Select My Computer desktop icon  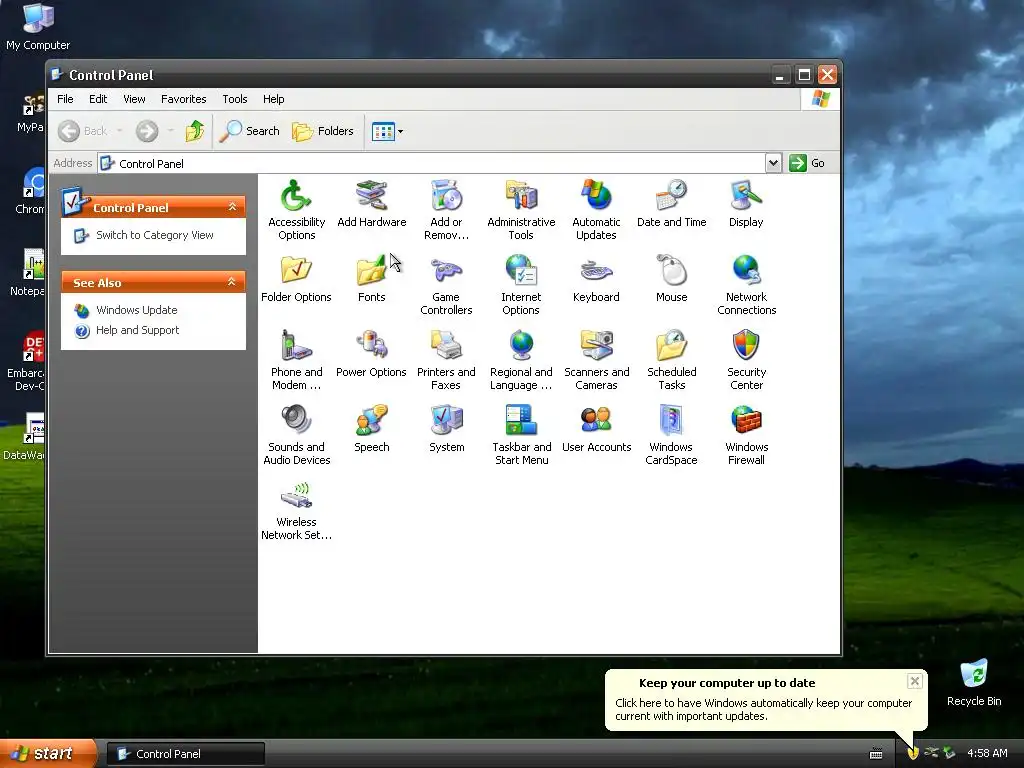(38, 27)
